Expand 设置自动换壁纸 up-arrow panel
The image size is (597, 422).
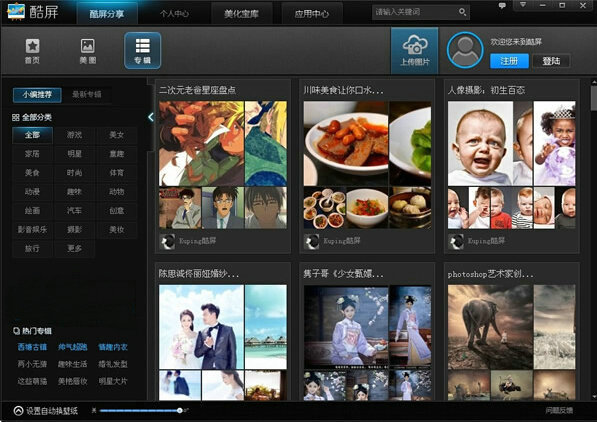coord(18,411)
